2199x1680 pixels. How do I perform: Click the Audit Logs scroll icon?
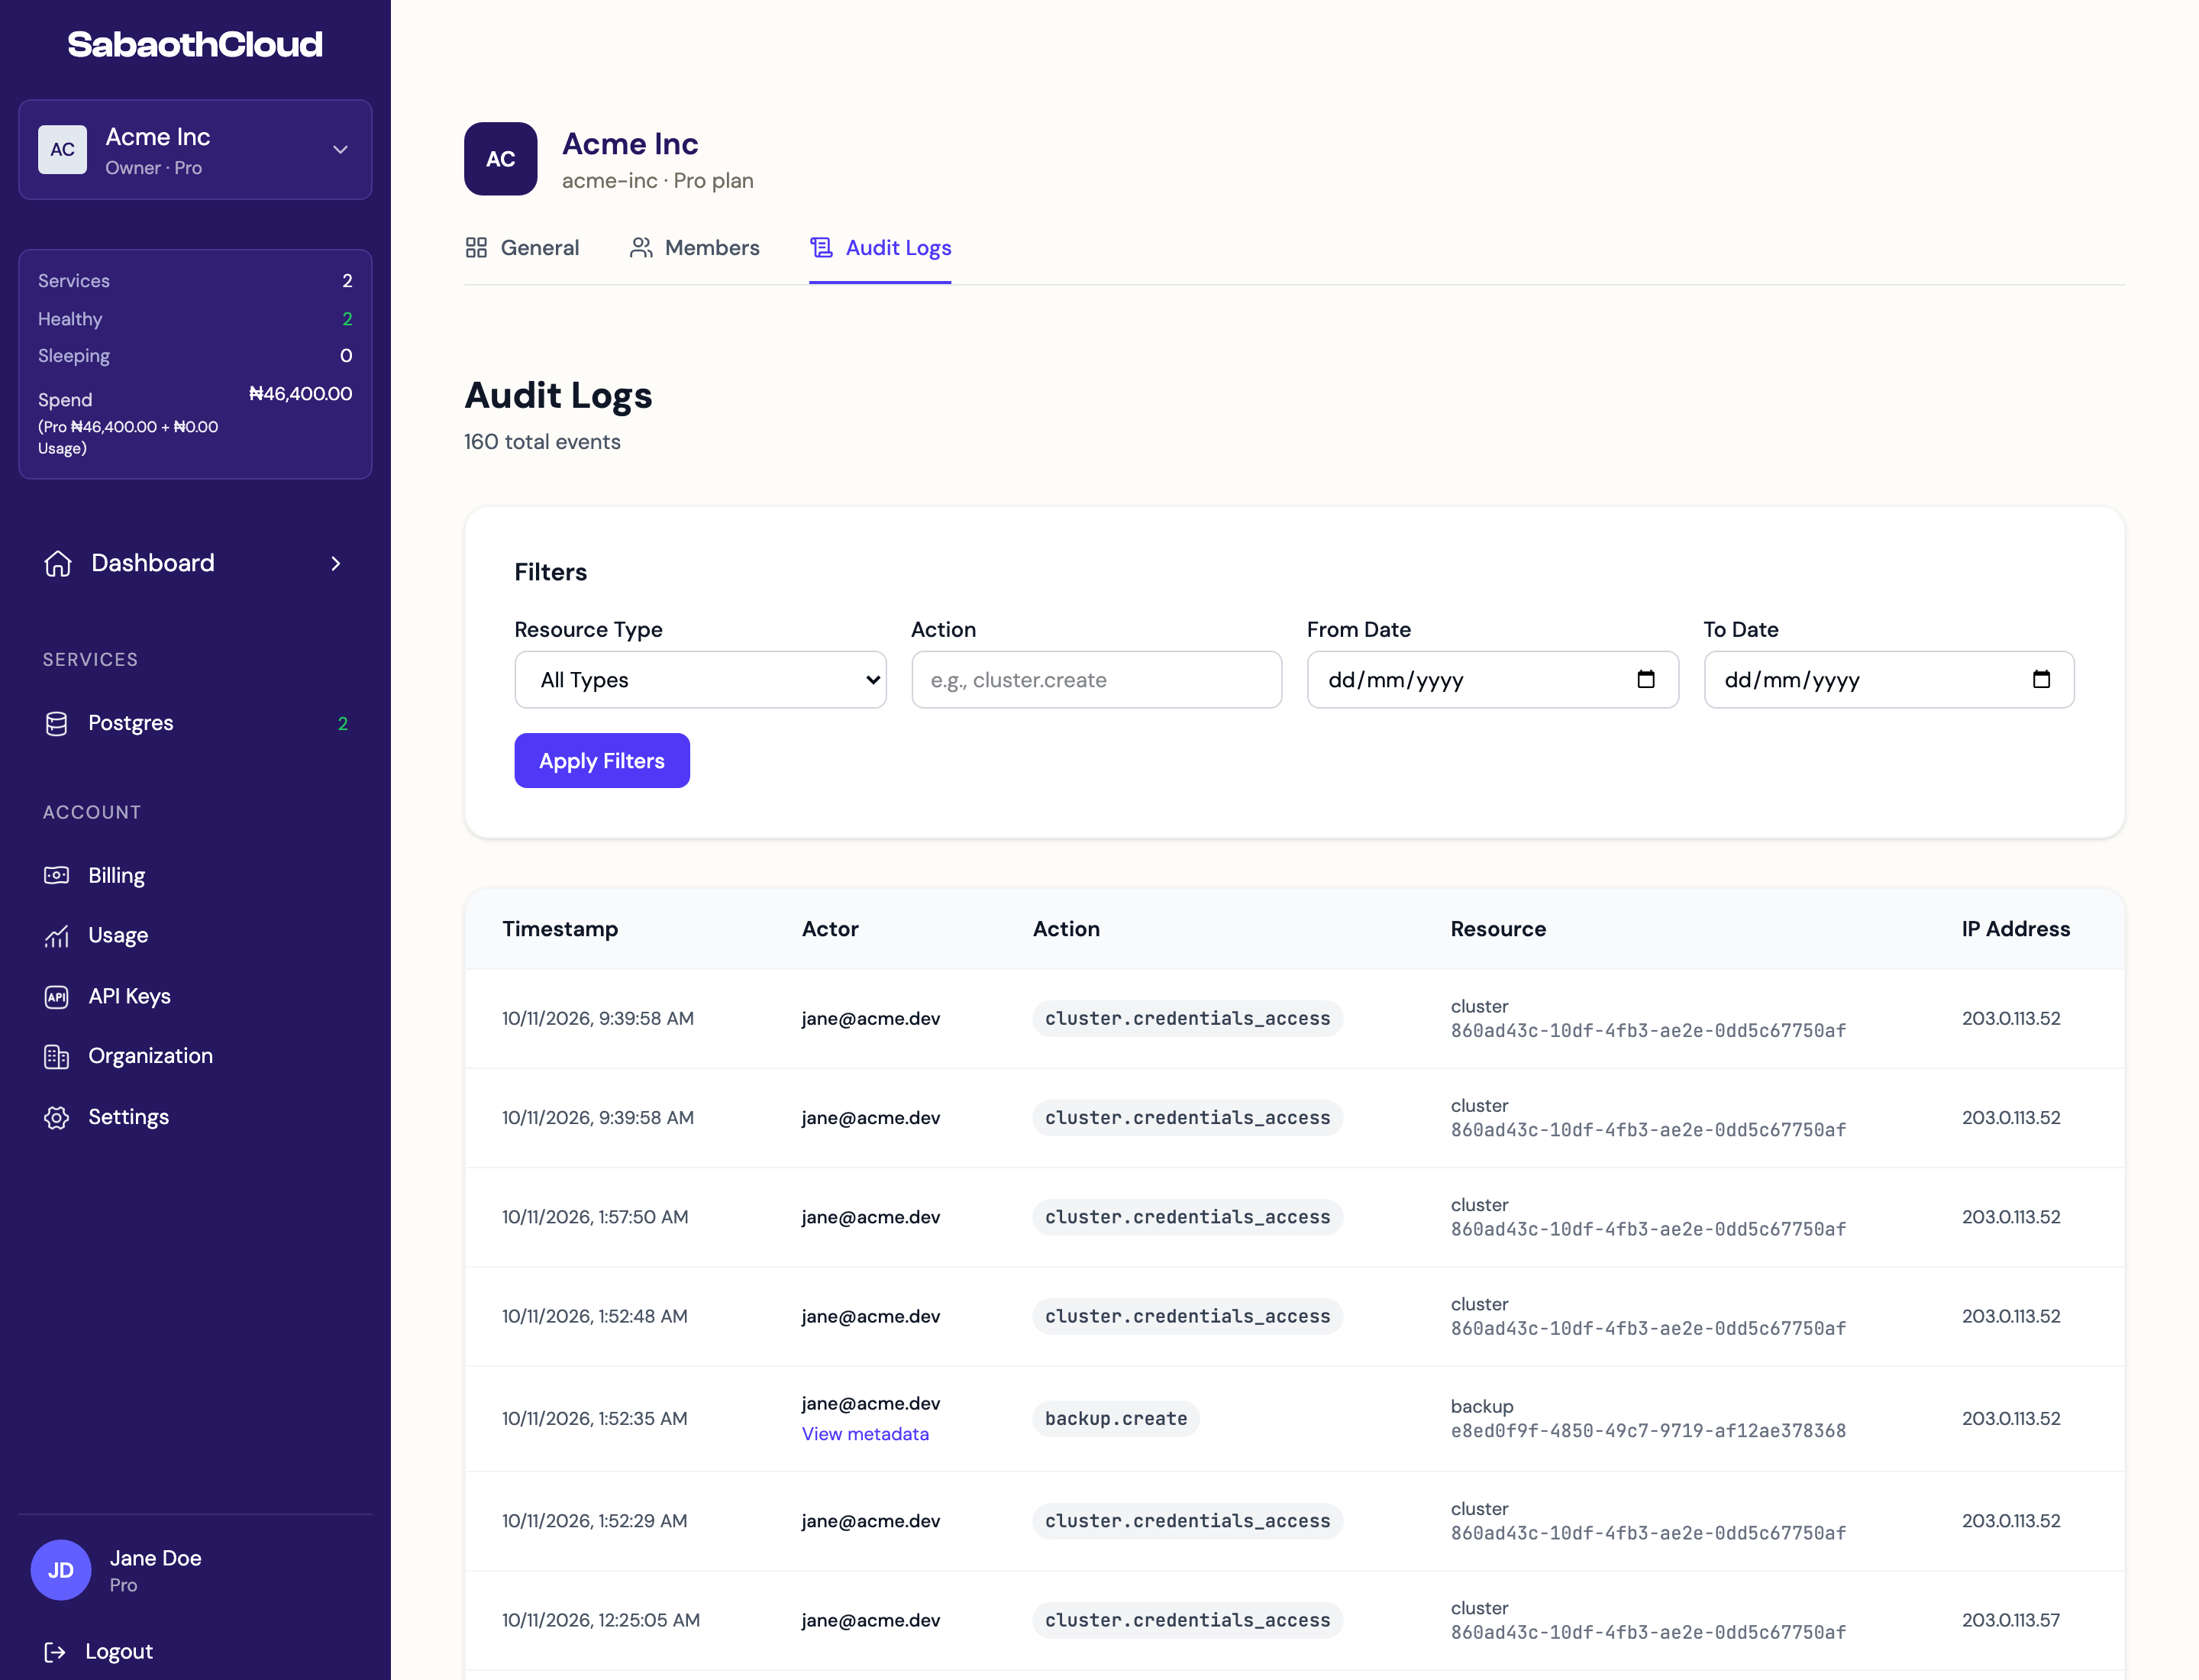tap(821, 247)
